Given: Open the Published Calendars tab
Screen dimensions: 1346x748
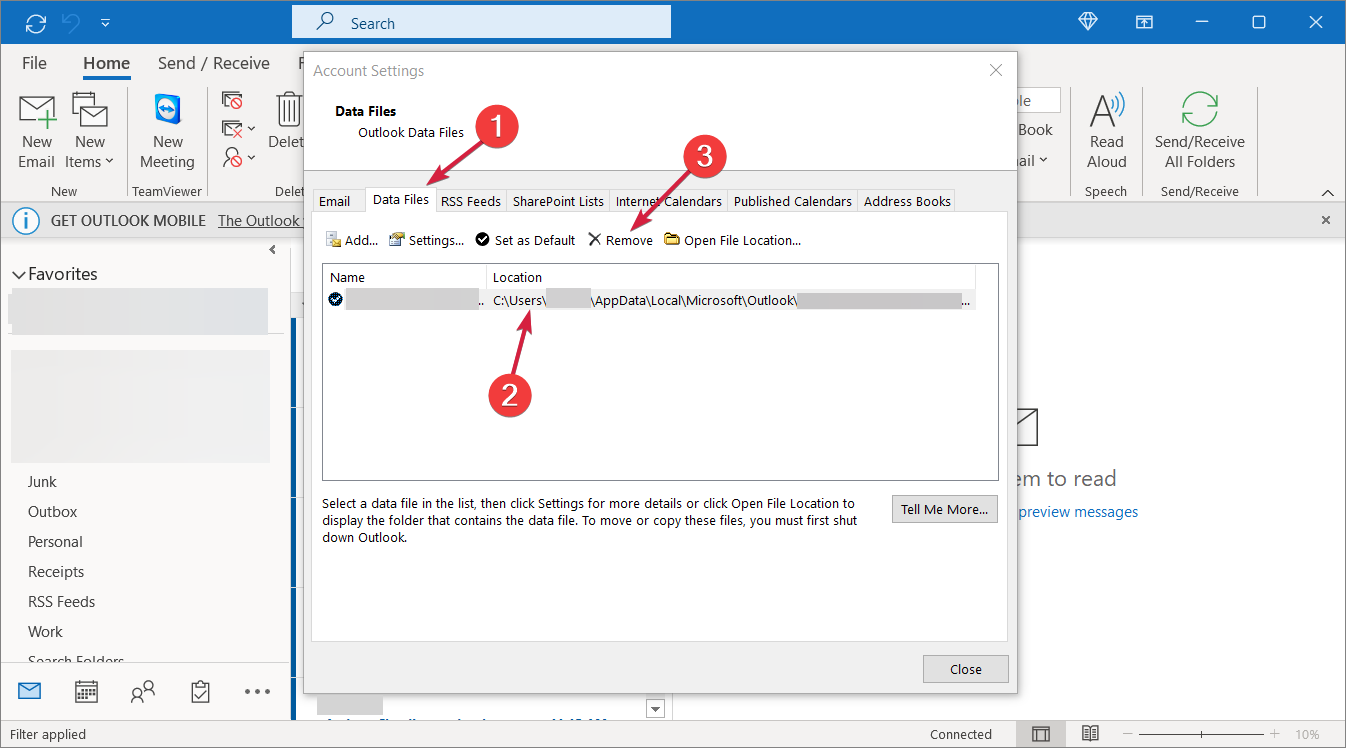Looking at the screenshot, I should pyautogui.click(x=793, y=201).
